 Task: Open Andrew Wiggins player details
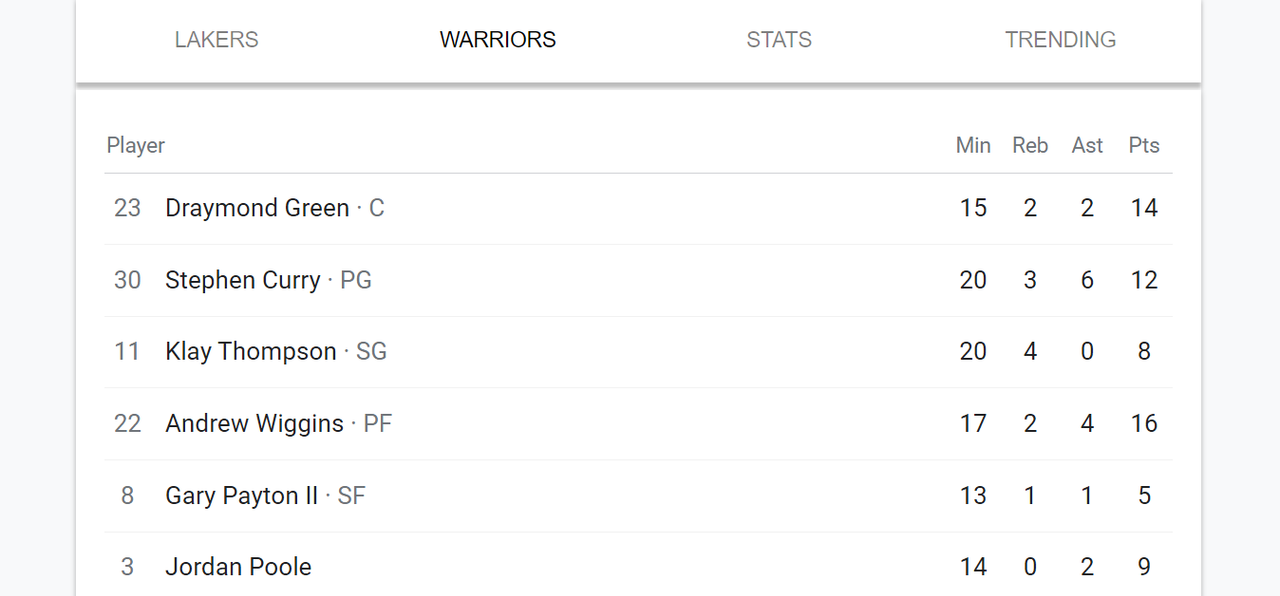[x=254, y=424]
